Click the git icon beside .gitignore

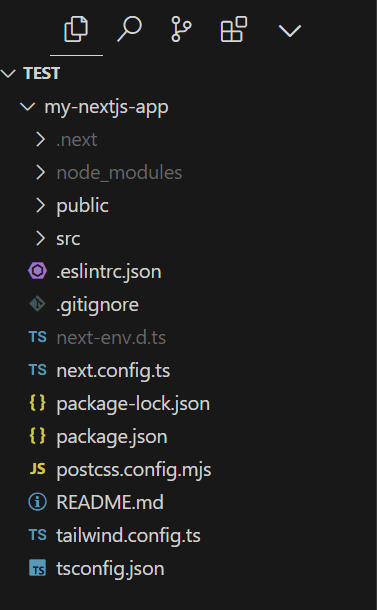point(38,304)
